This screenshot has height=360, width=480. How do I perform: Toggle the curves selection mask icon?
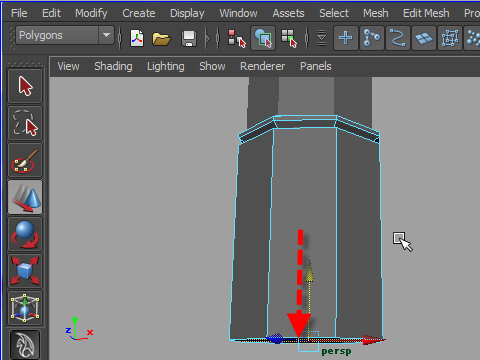pos(398,38)
